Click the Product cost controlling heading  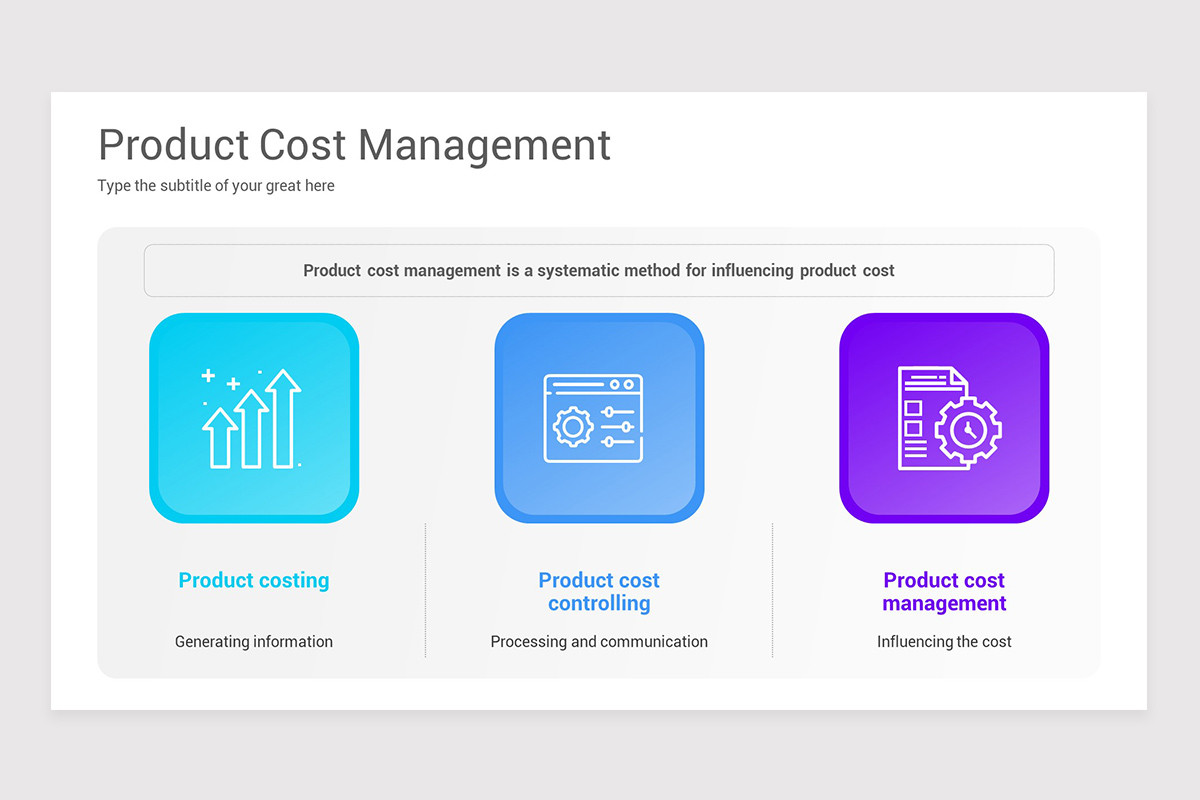(598, 592)
